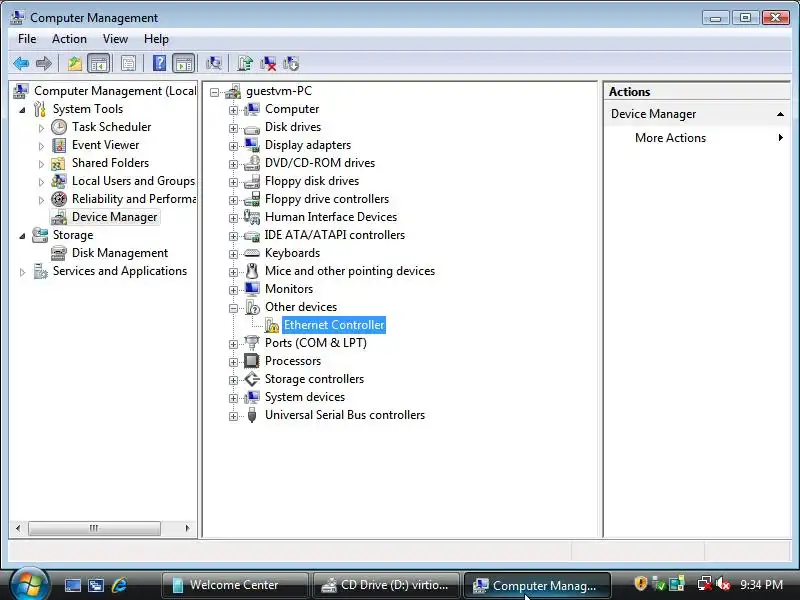Collapse the Other devices category

point(233,308)
